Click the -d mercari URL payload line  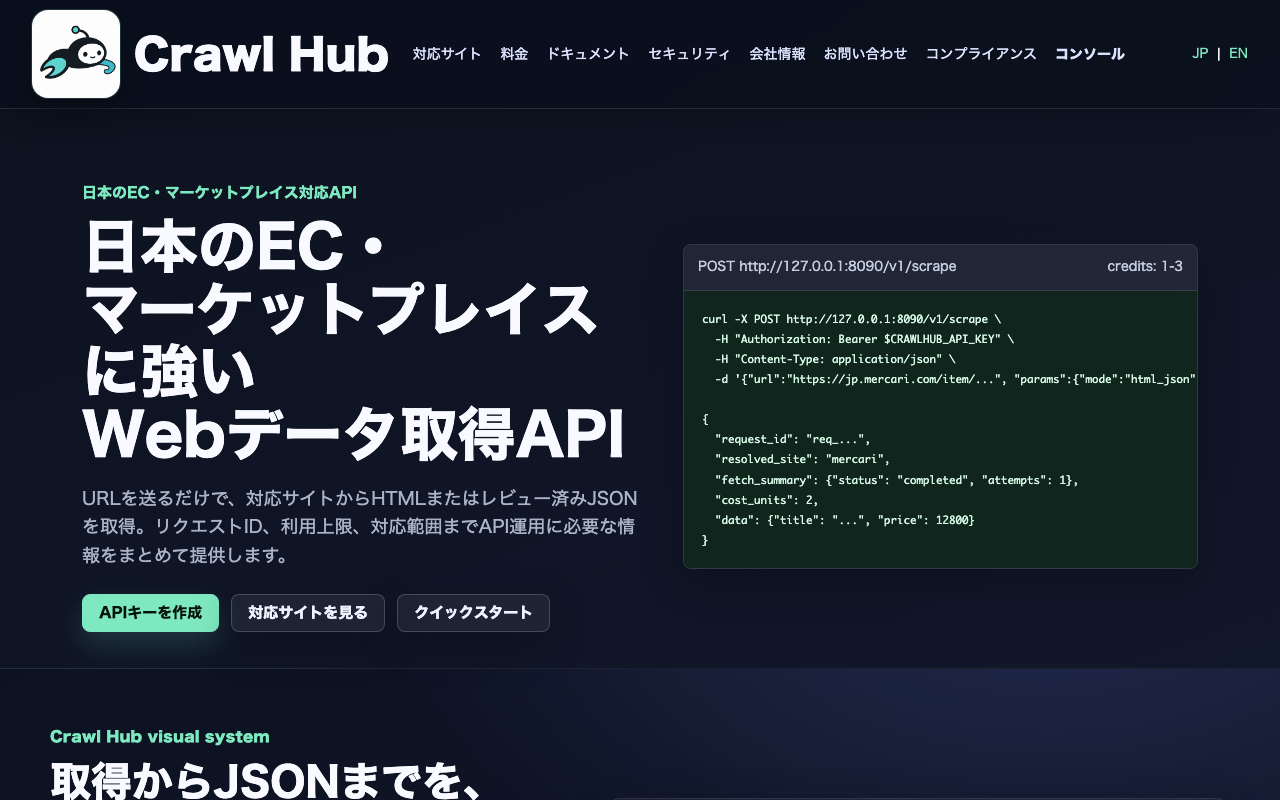point(955,379)
